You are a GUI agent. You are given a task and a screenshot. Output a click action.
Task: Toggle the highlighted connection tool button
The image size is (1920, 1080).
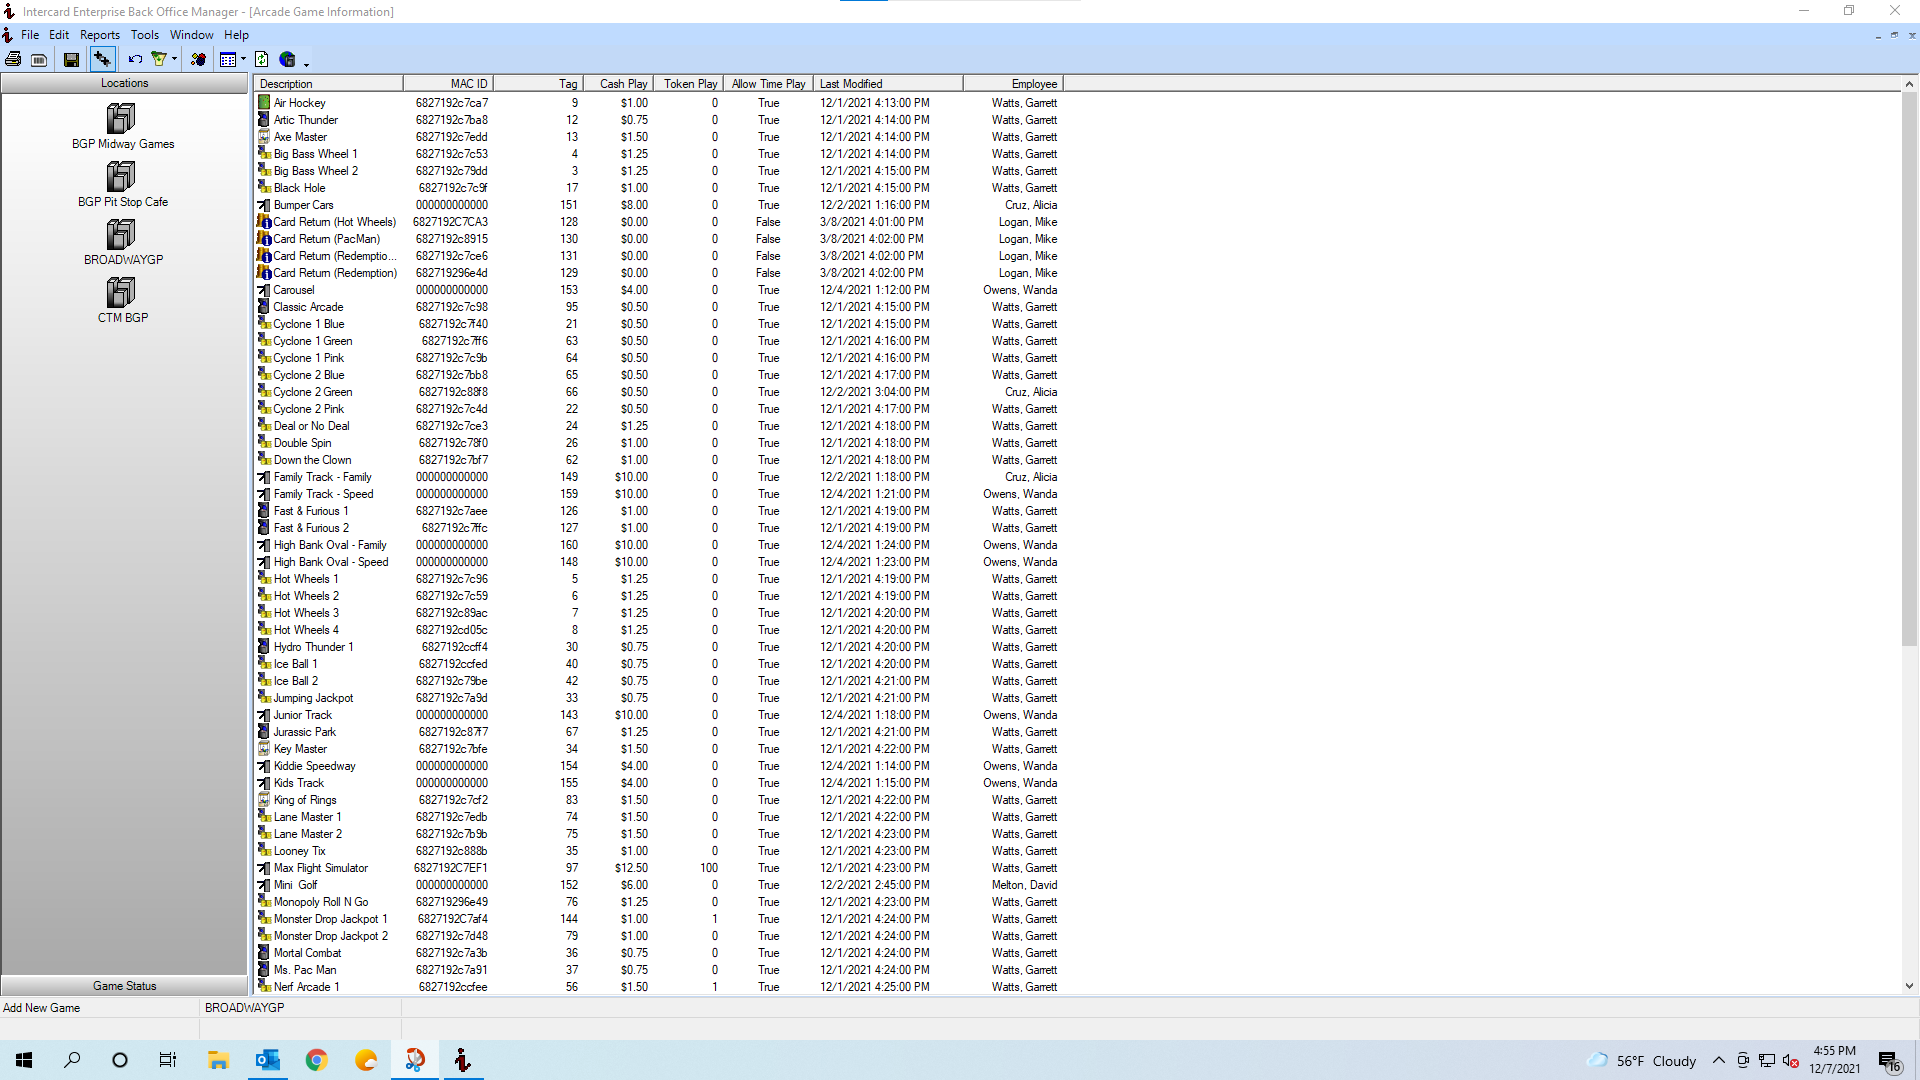(x=102, y=60)
